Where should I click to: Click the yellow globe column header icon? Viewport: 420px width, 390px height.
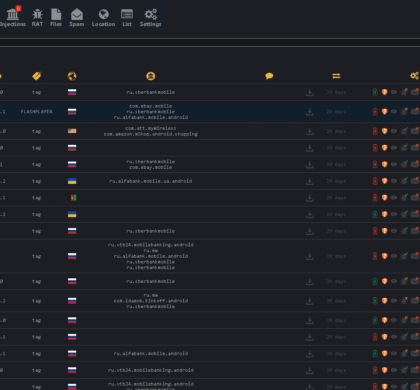(72, 76)
